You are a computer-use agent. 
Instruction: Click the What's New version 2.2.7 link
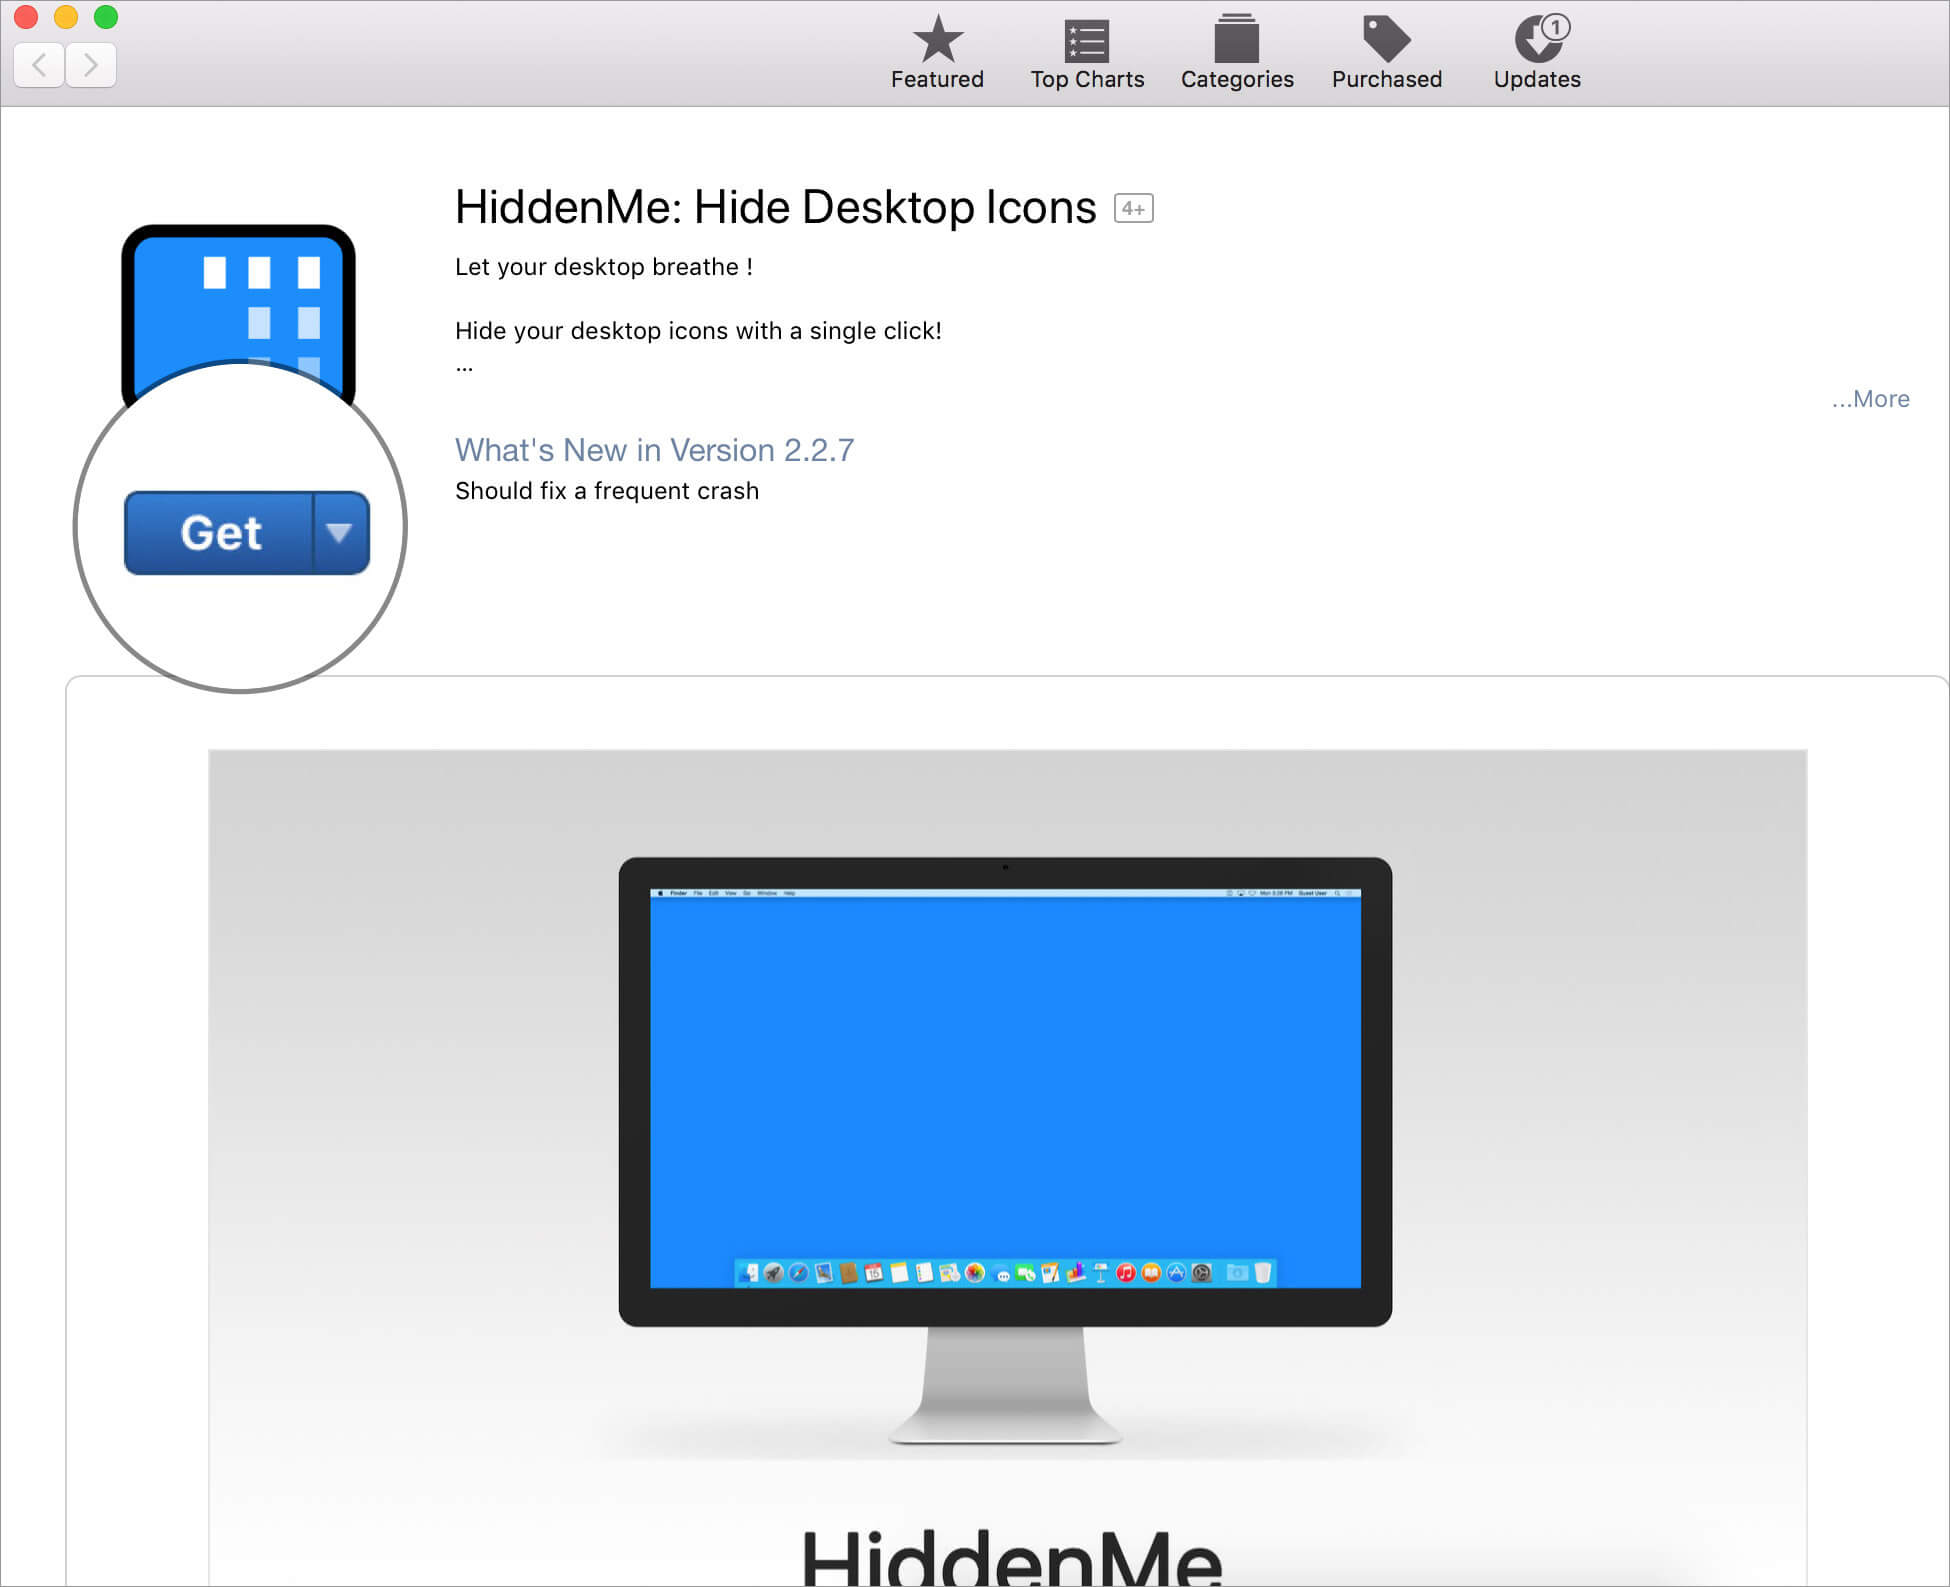click(654, 449)
